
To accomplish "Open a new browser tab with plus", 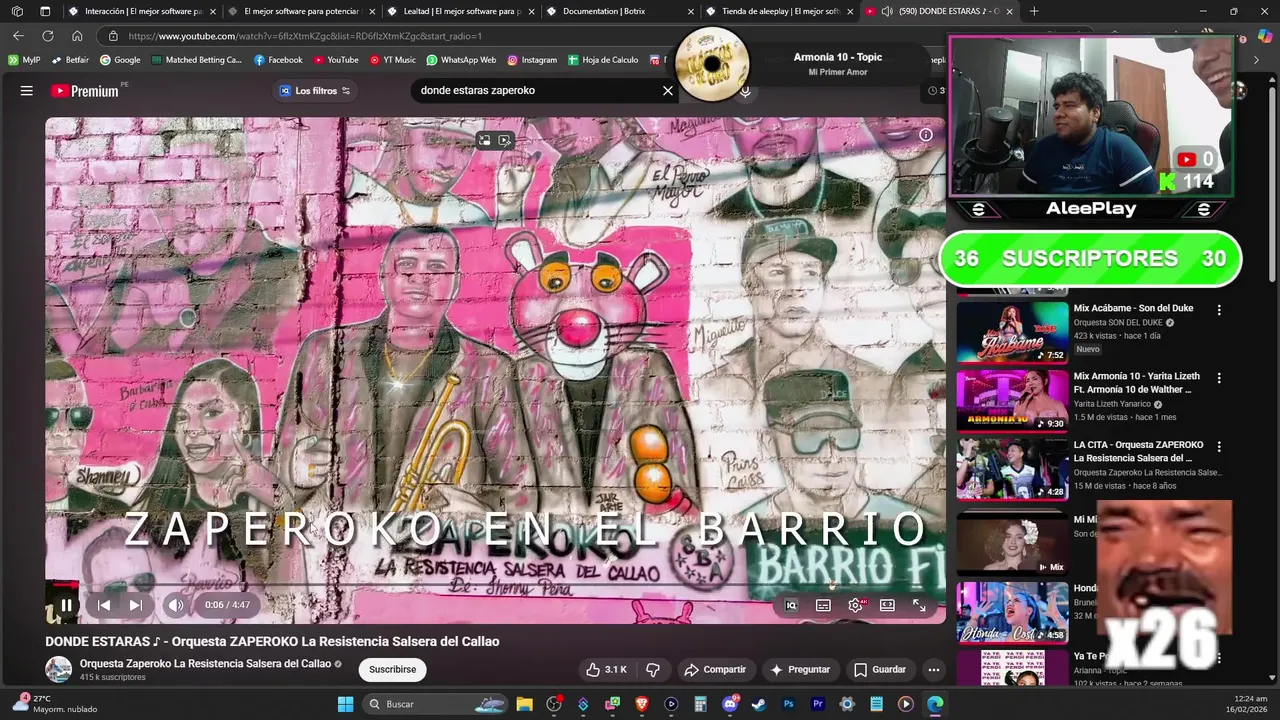I will coord(1034,11).
